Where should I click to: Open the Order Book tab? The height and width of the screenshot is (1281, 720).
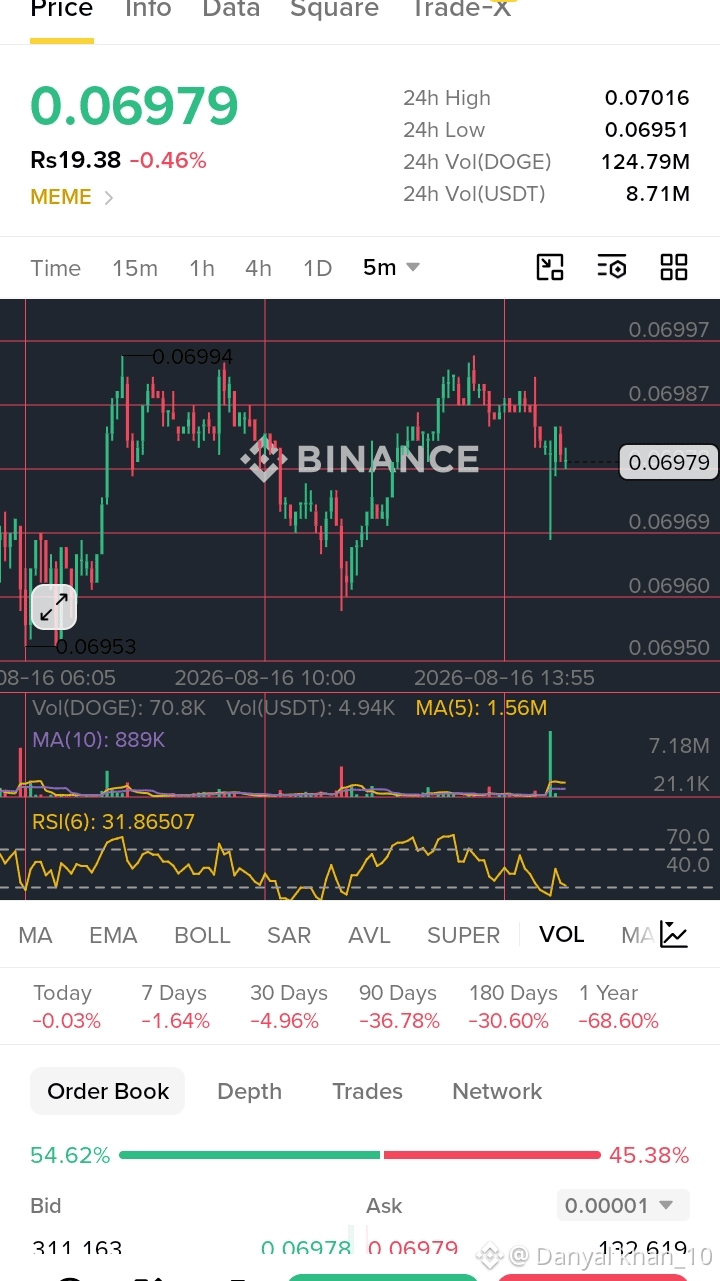tap(108, 1091)
